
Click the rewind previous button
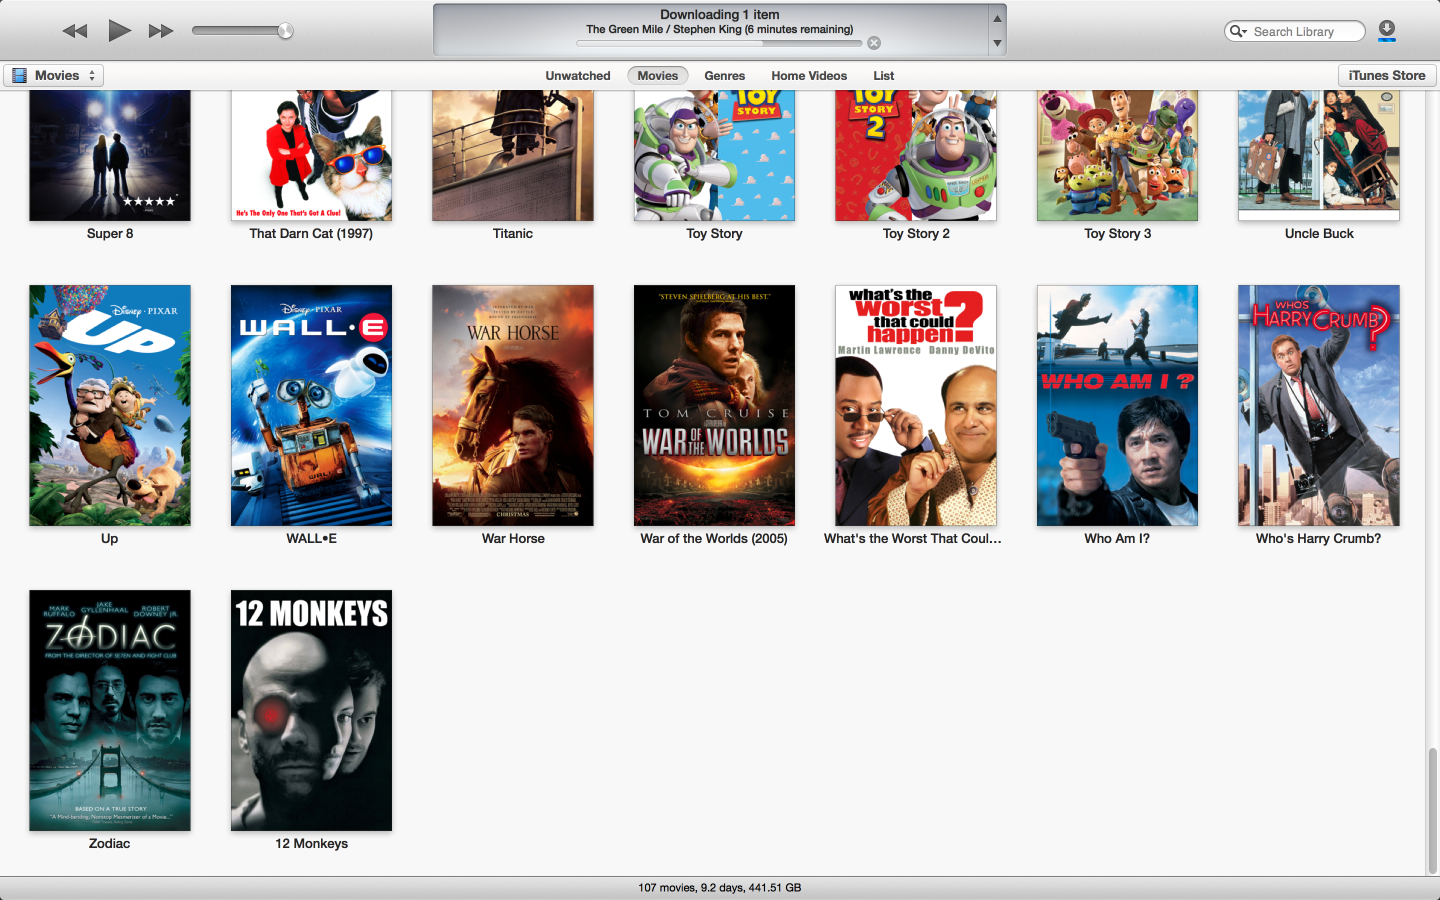(75, 31)
